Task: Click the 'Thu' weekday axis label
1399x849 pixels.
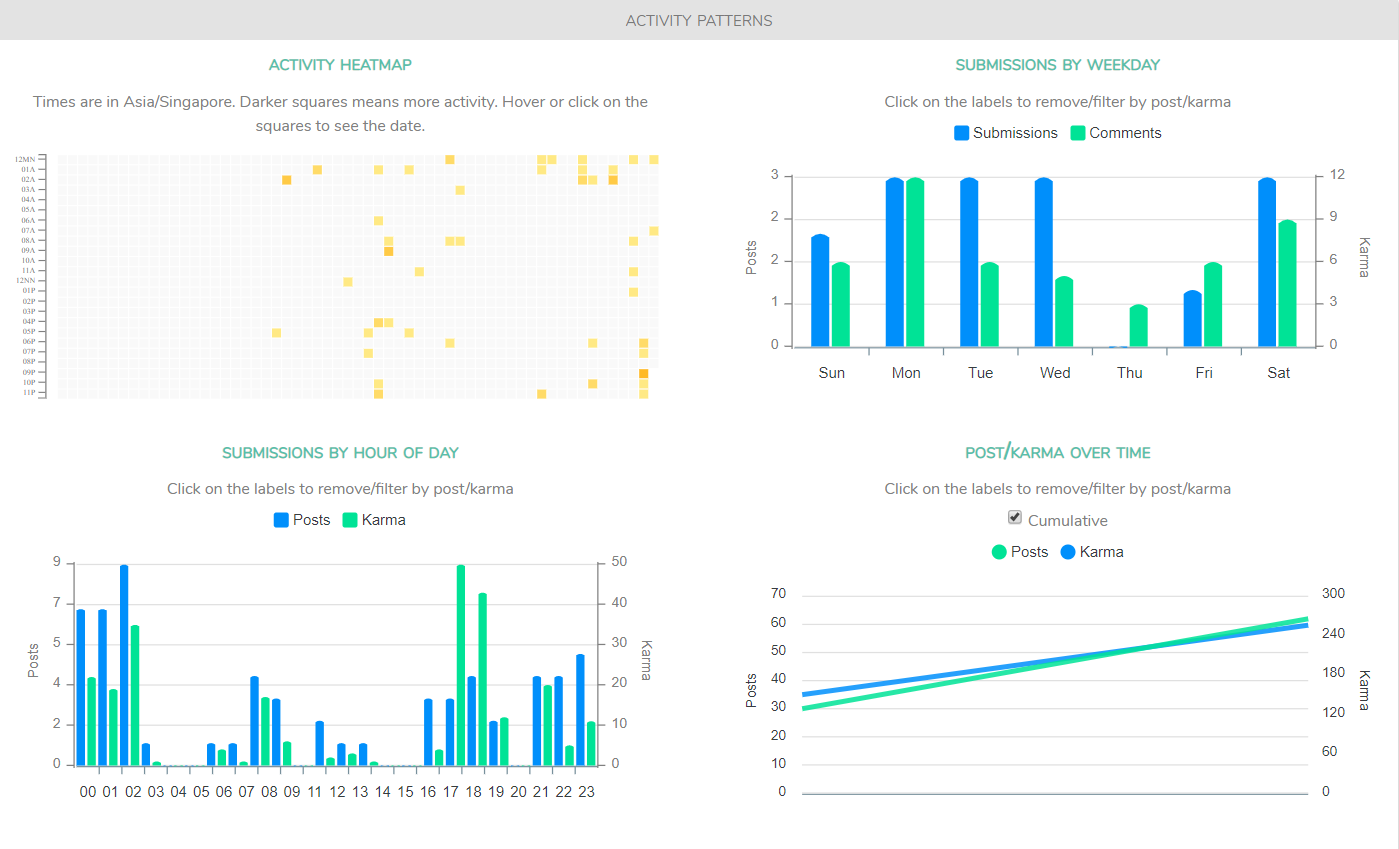Action: [x=1130, y=373]
